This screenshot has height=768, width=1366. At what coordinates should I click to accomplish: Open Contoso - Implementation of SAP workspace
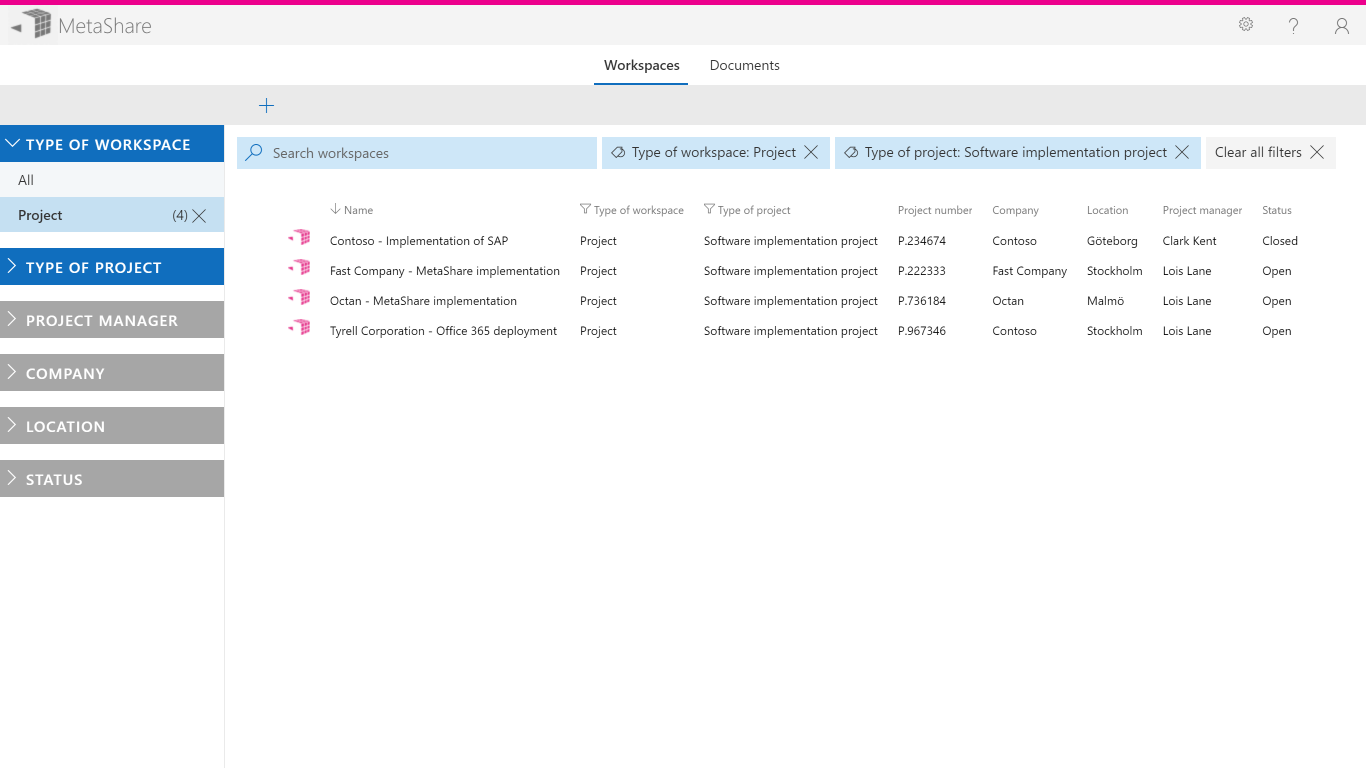pos(419,241)
